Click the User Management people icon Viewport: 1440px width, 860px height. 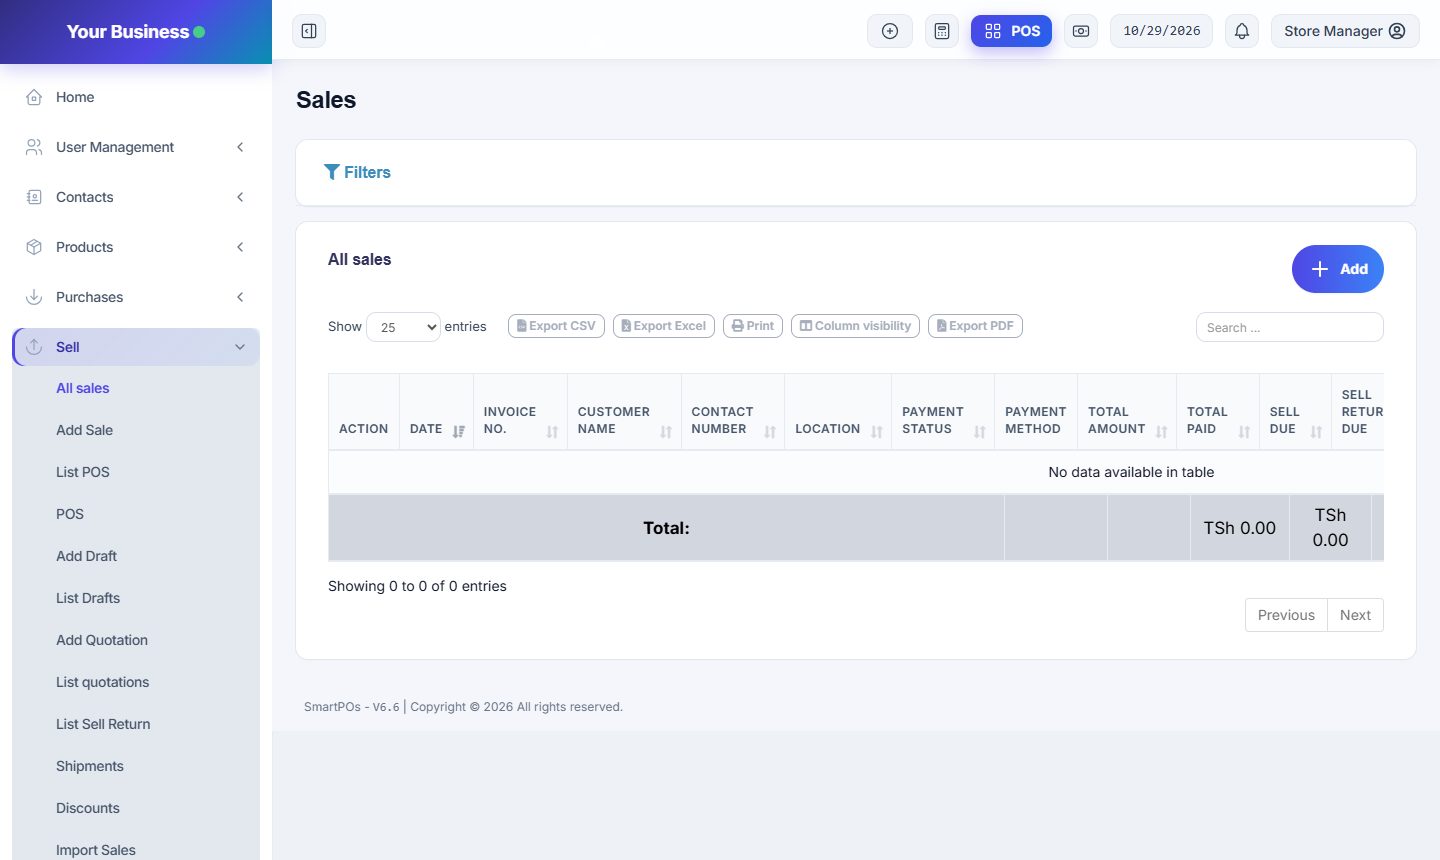click(x=34, y=147)
